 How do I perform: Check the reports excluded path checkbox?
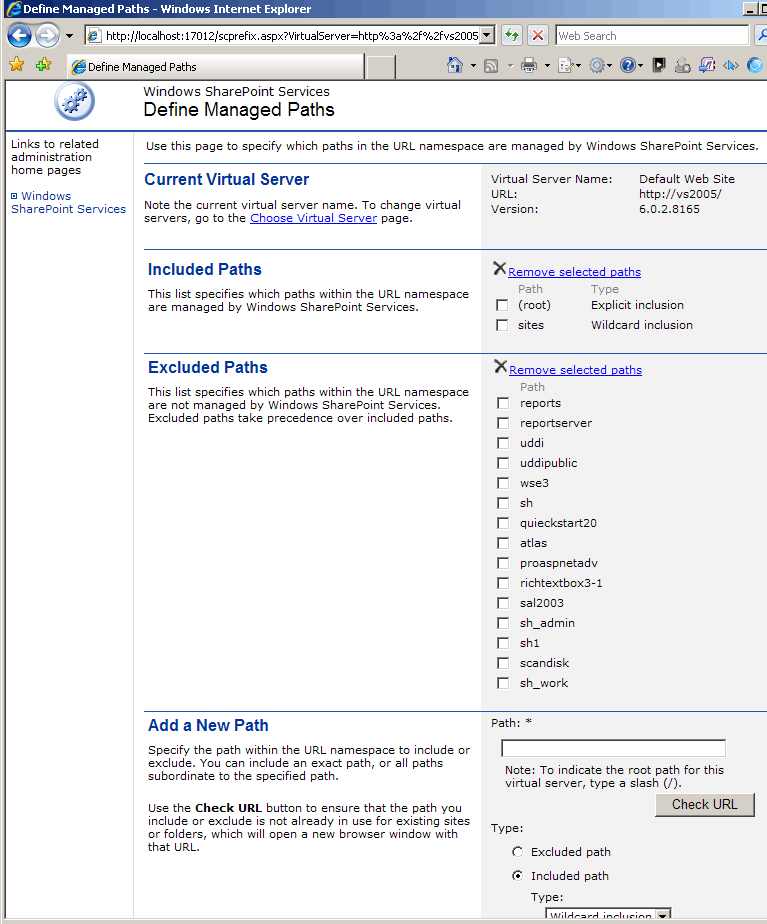coord(503,403)
